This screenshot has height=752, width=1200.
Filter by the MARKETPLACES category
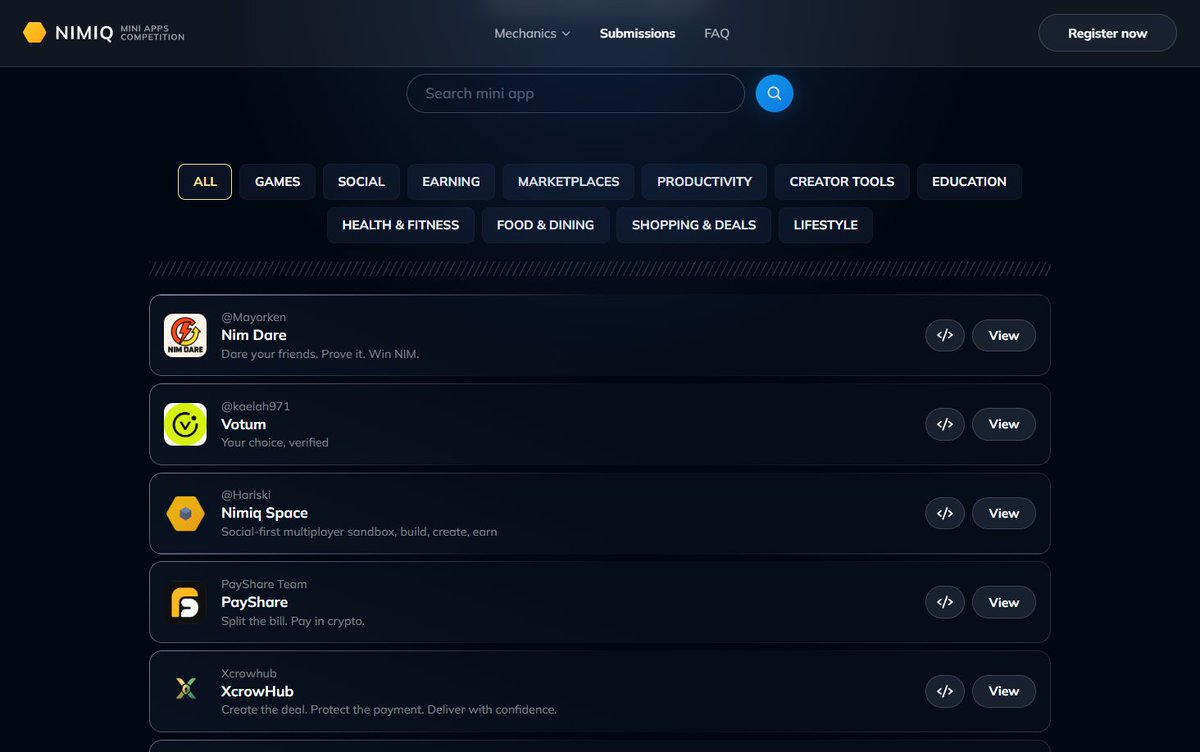pyautogui.click(x=568, y=182)
